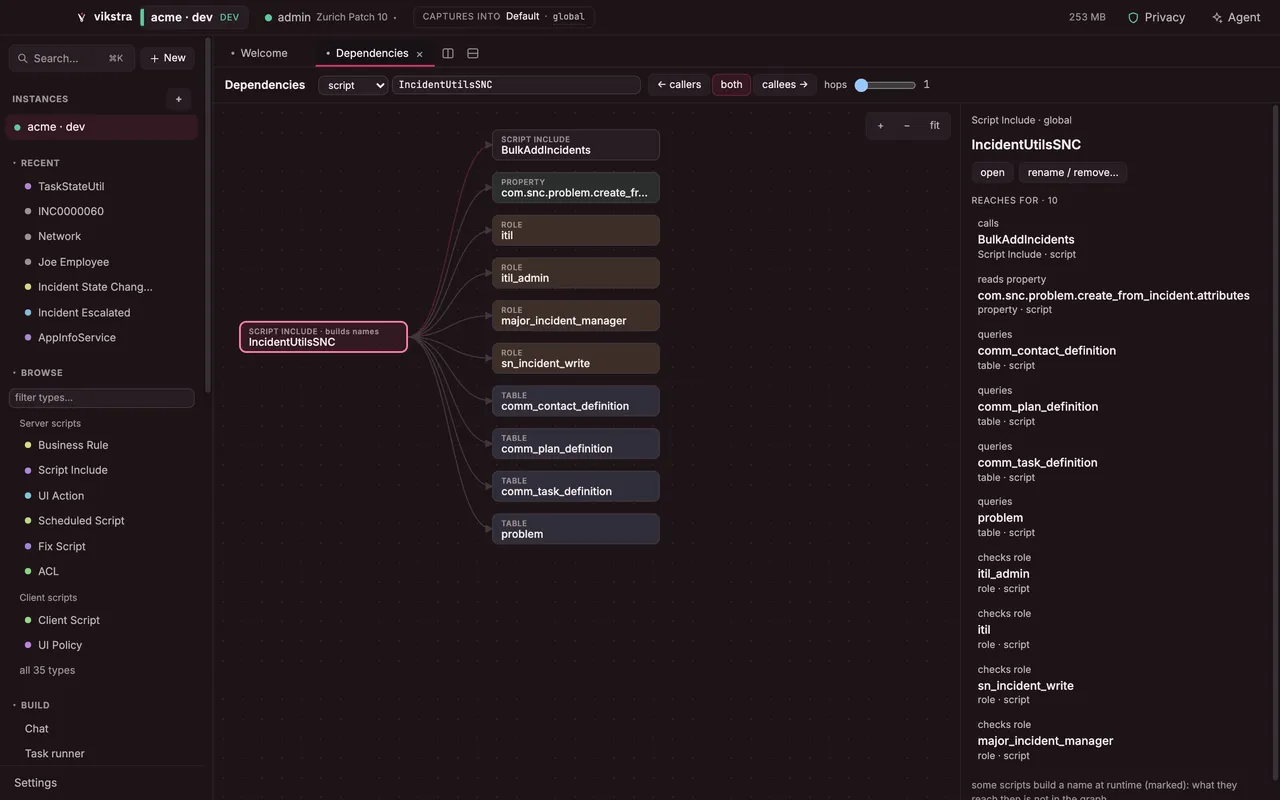Open Settings in the sidebar
Screen dimensions: 1280x800
tap(36, 783)
